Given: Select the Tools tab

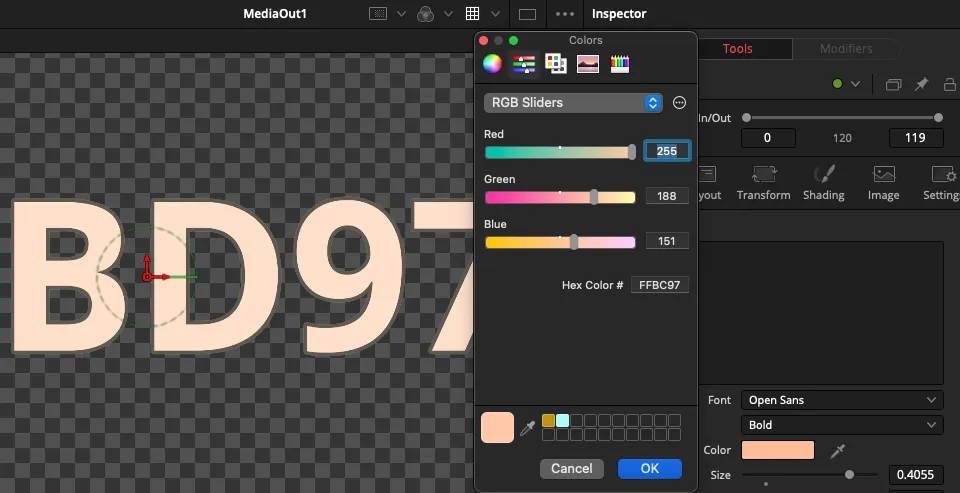Looking at the screenshot, I should click(737, 49).
